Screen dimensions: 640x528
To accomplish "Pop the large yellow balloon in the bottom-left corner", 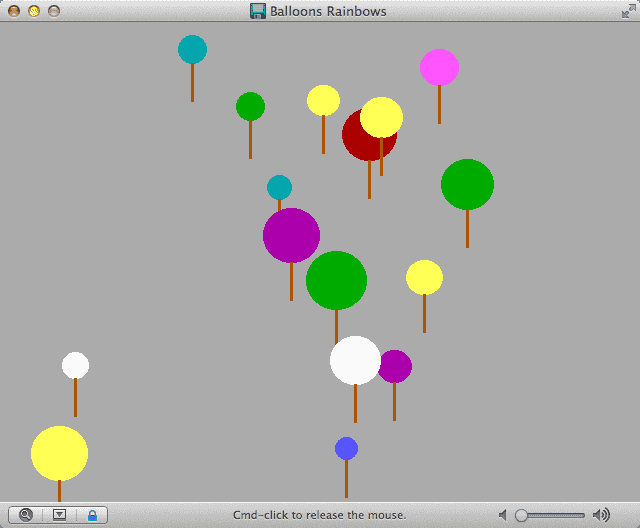I will 60,453.
